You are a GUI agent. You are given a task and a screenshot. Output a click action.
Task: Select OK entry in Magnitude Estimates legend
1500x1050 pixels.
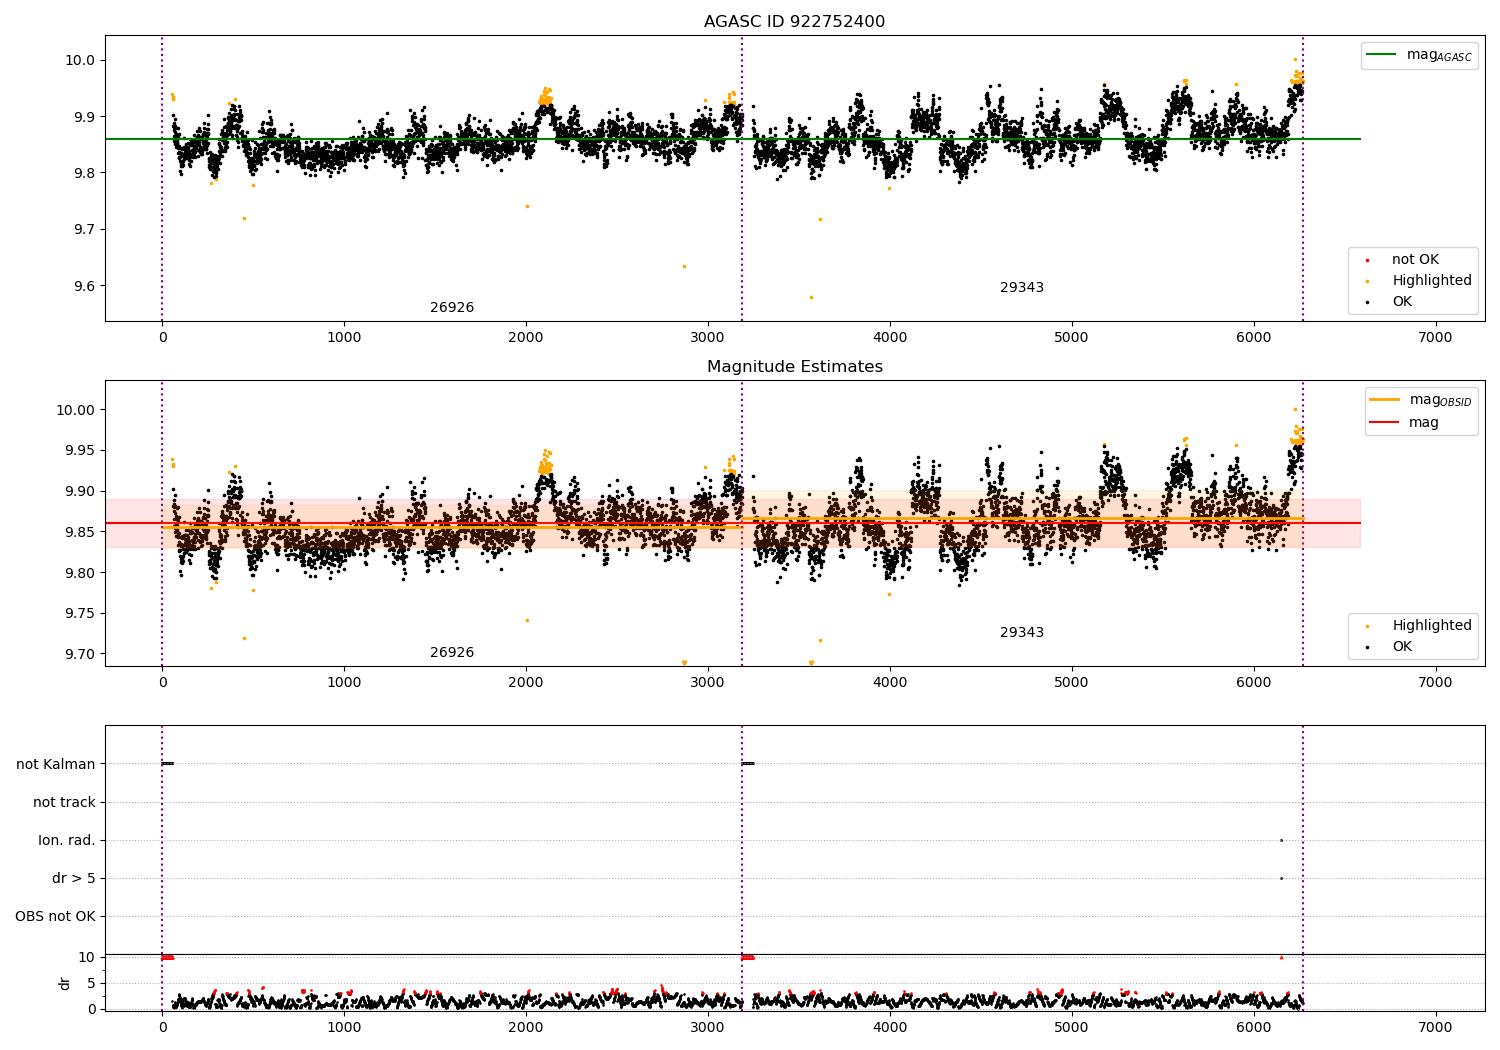click(1402, 647)
